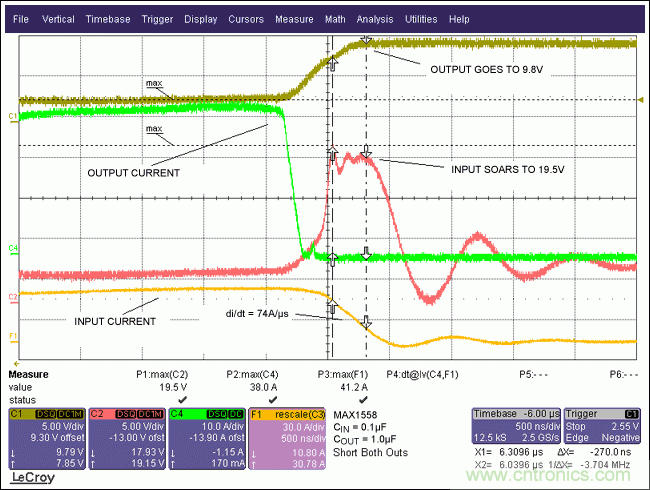Click the red C2 marker left of the waveform grid
The width and height of the screenshot is (650, 490).
point(12,297)
